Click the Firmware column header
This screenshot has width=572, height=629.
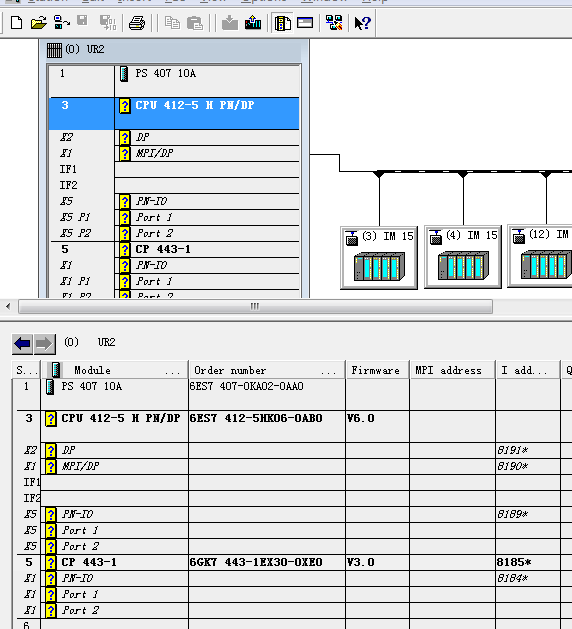pyautogui.click(x=377, y=370)
